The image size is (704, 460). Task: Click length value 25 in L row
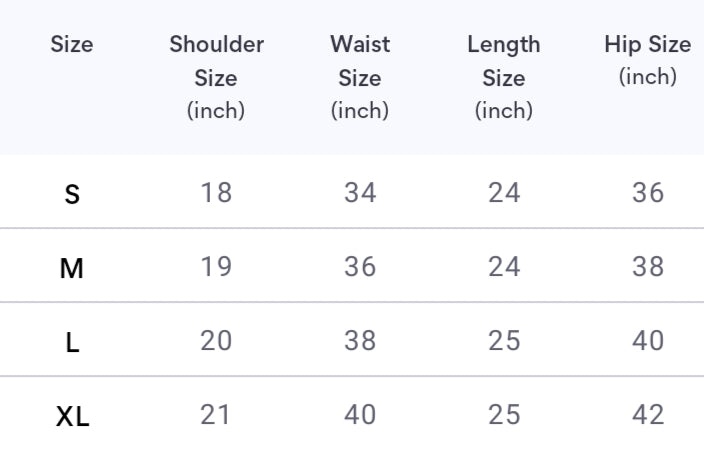[x=504, y=340]
